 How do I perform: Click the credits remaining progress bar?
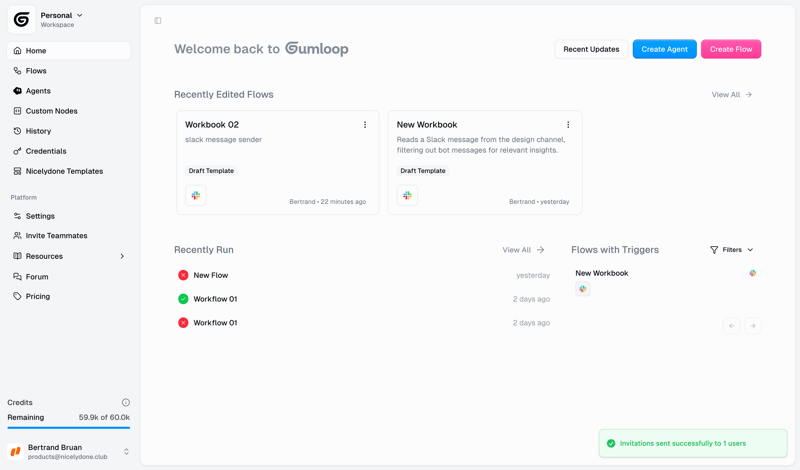click(69, 428)
